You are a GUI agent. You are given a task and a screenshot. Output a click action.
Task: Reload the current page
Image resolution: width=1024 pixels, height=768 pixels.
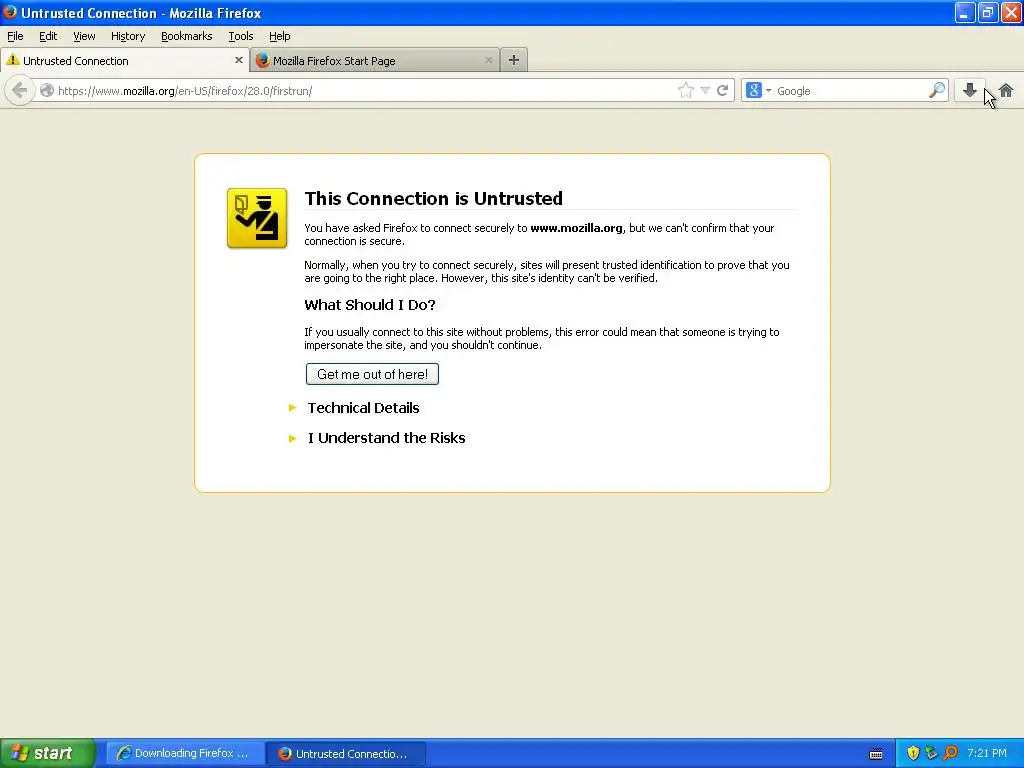(x=722, y=90)
